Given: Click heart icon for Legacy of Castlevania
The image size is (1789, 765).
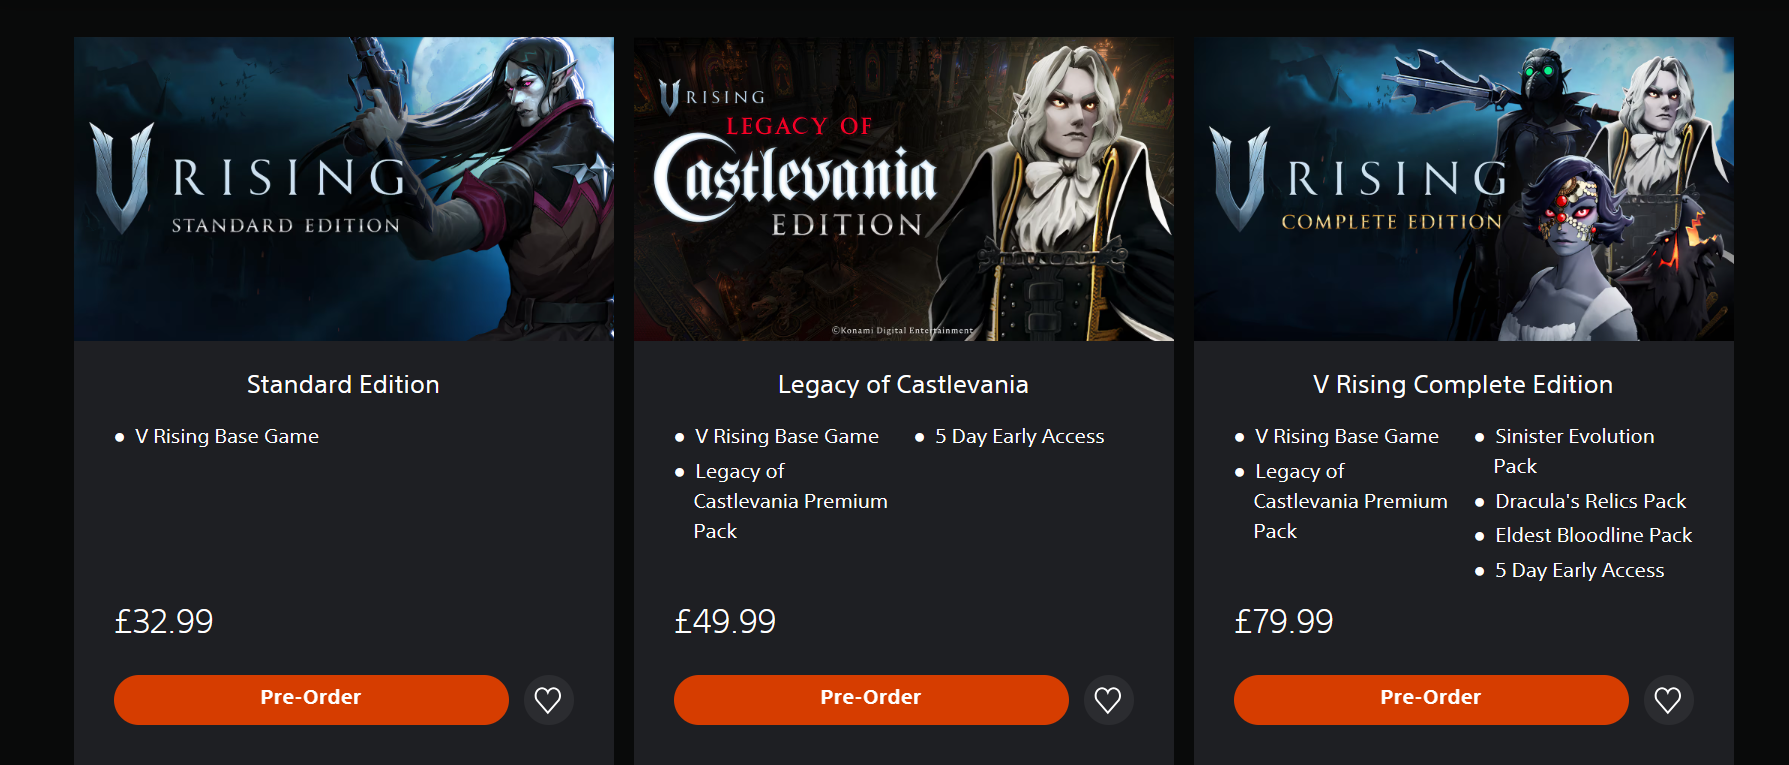Looking at the screenshot, I should (1107, 700).
